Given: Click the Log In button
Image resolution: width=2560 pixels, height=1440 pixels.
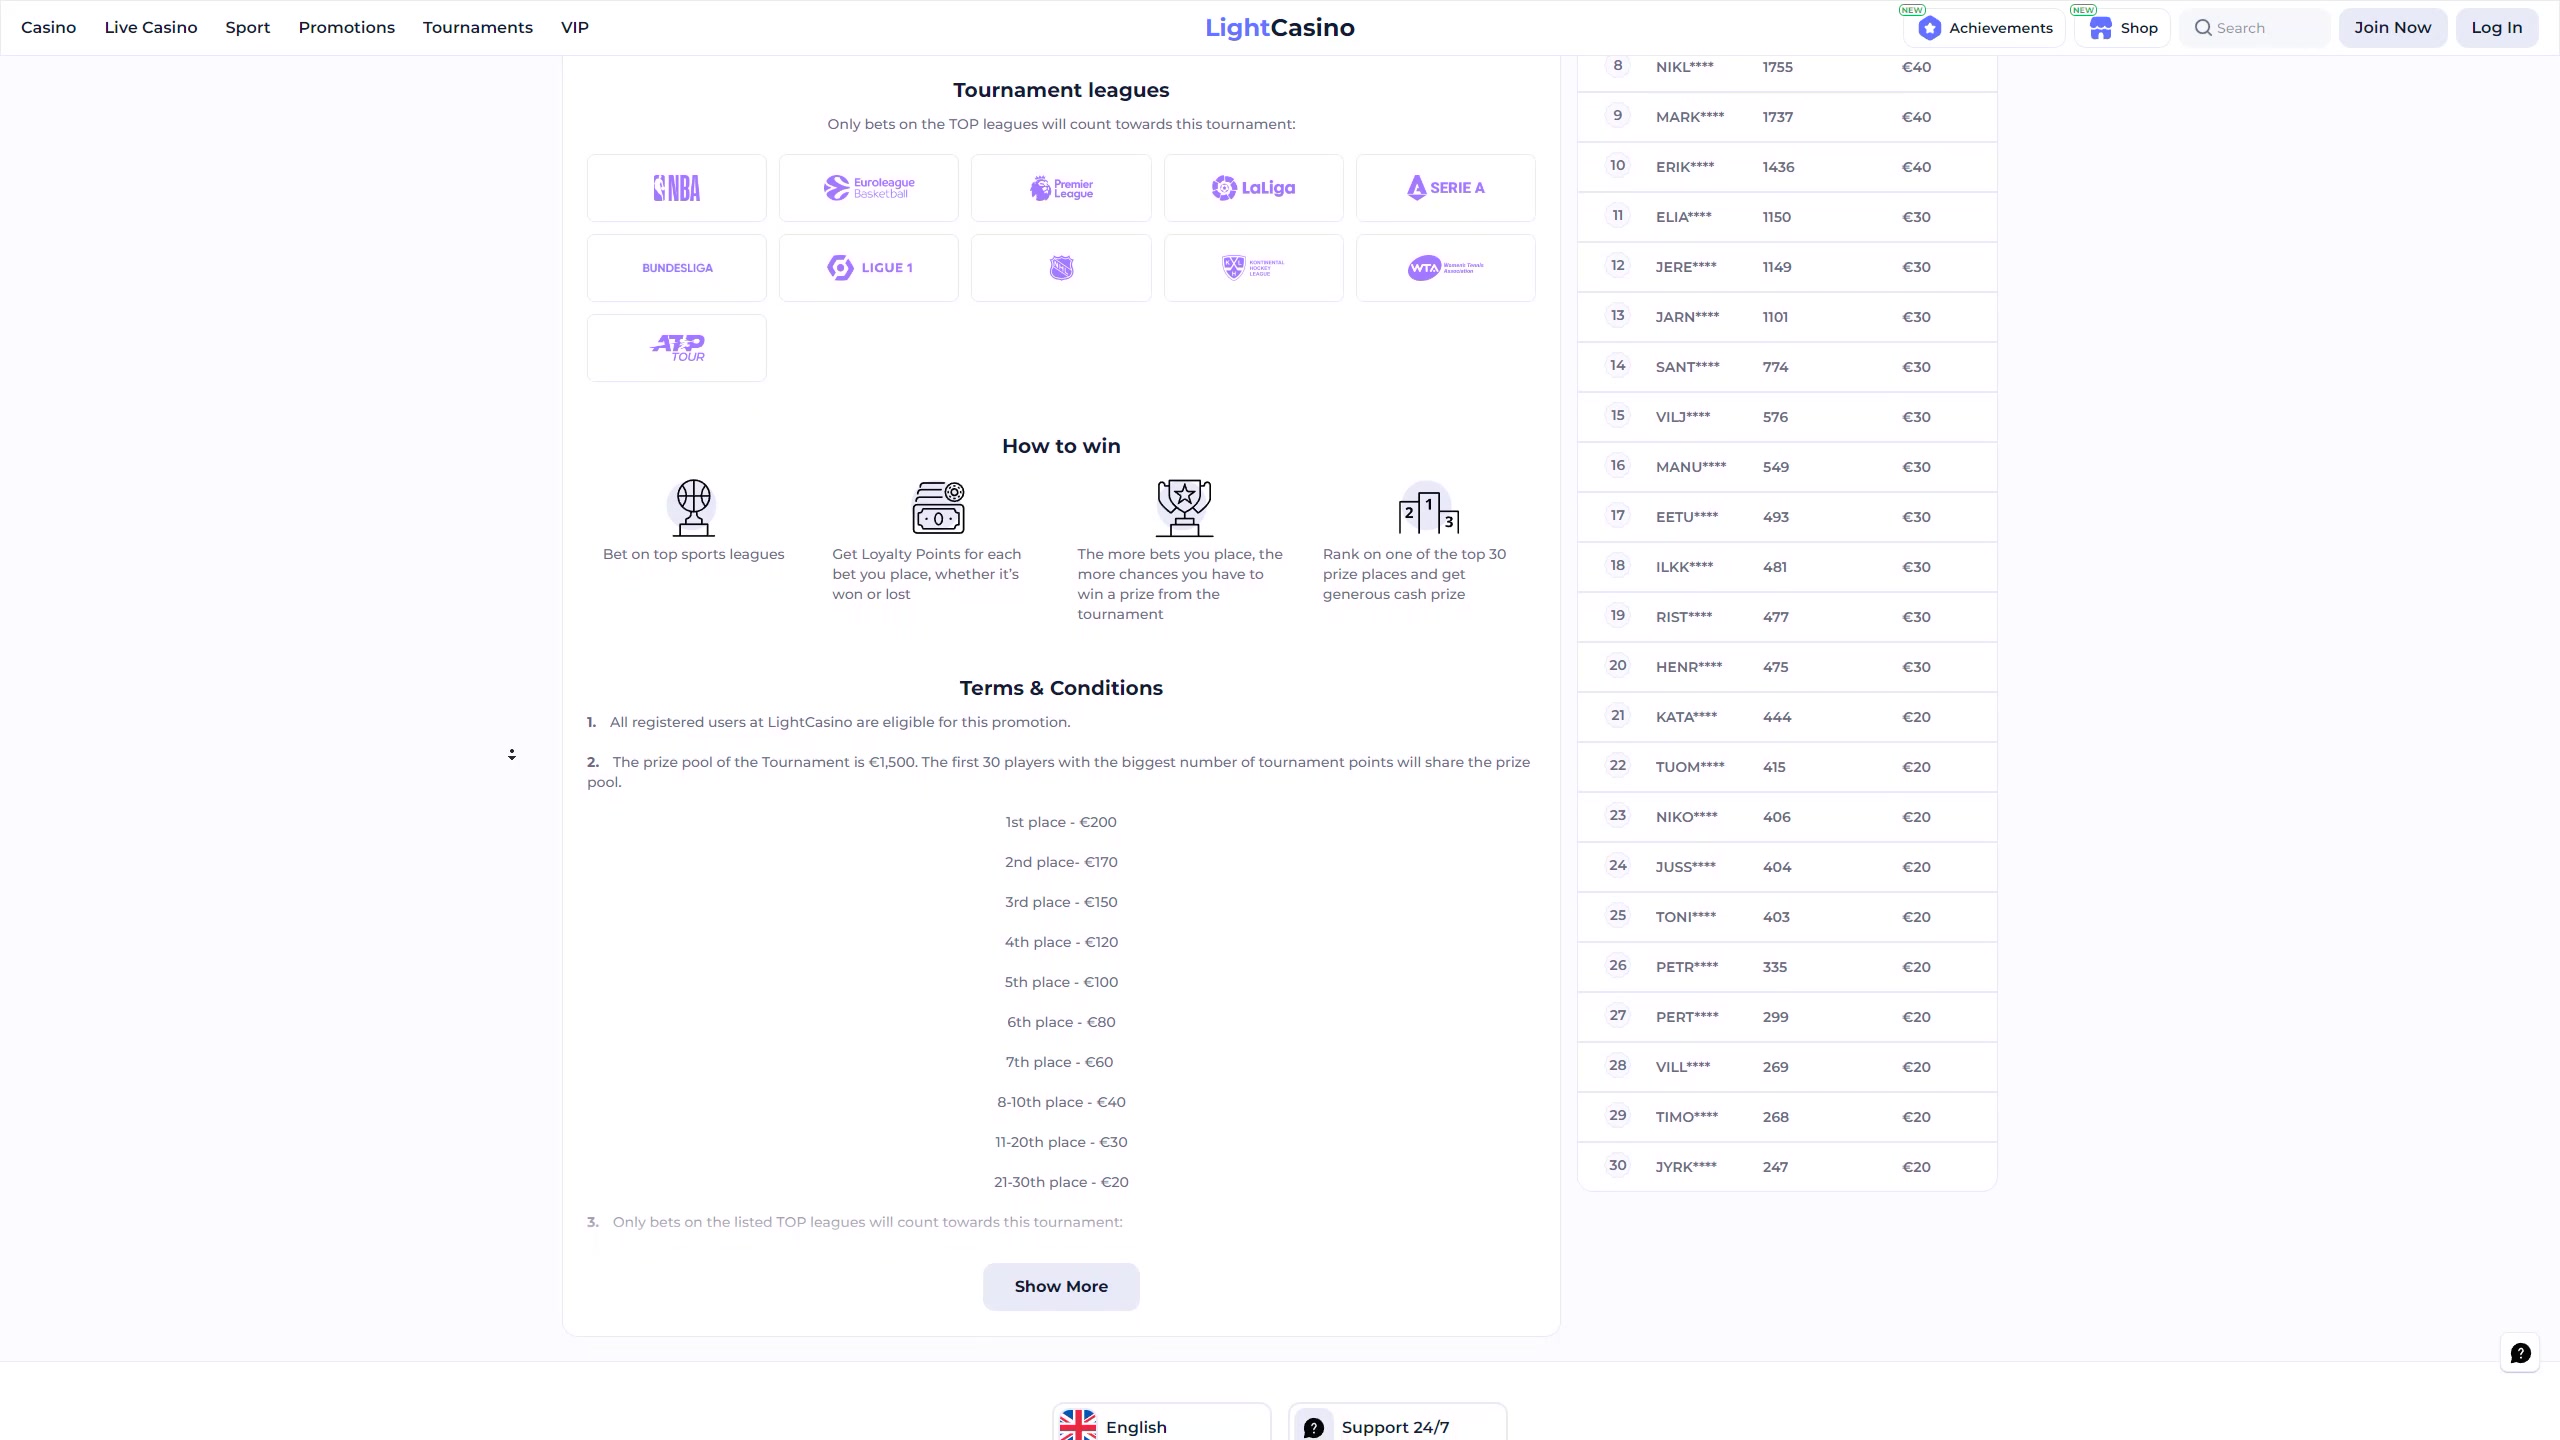Looking at the screenshot, I should click(2496, 28).
